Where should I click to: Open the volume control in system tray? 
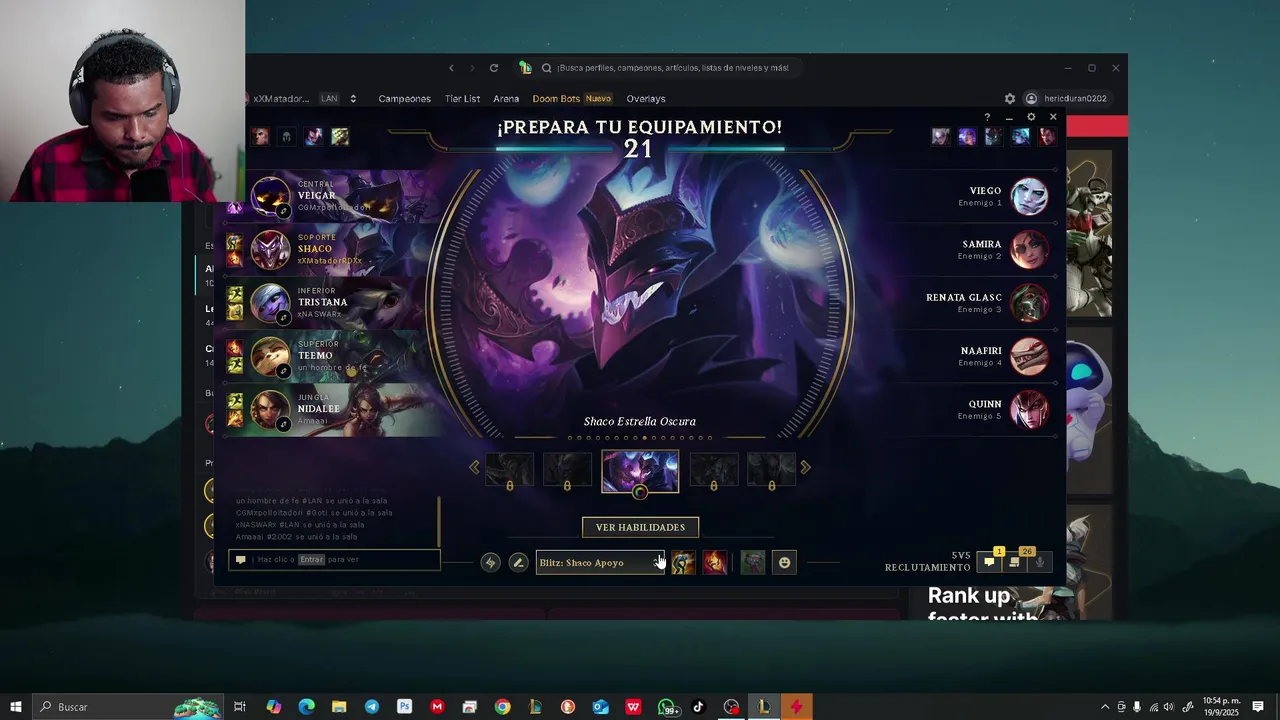(1168, 707)
